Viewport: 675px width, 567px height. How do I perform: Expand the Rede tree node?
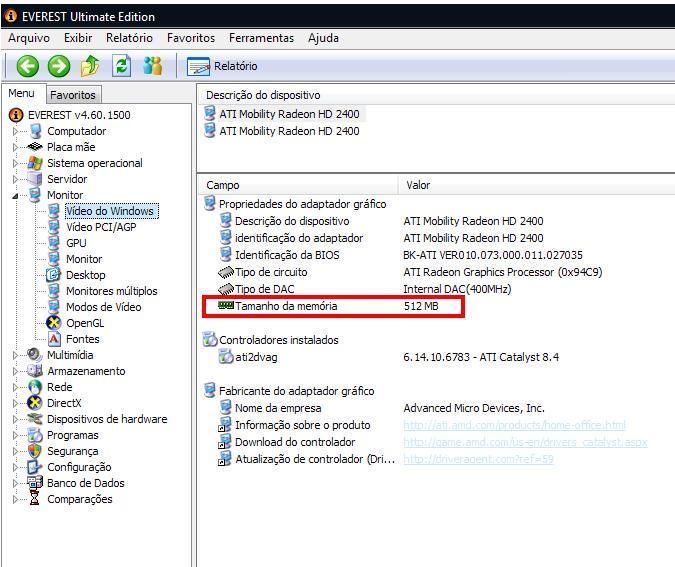pyautogui.click(x=15, y=387)
